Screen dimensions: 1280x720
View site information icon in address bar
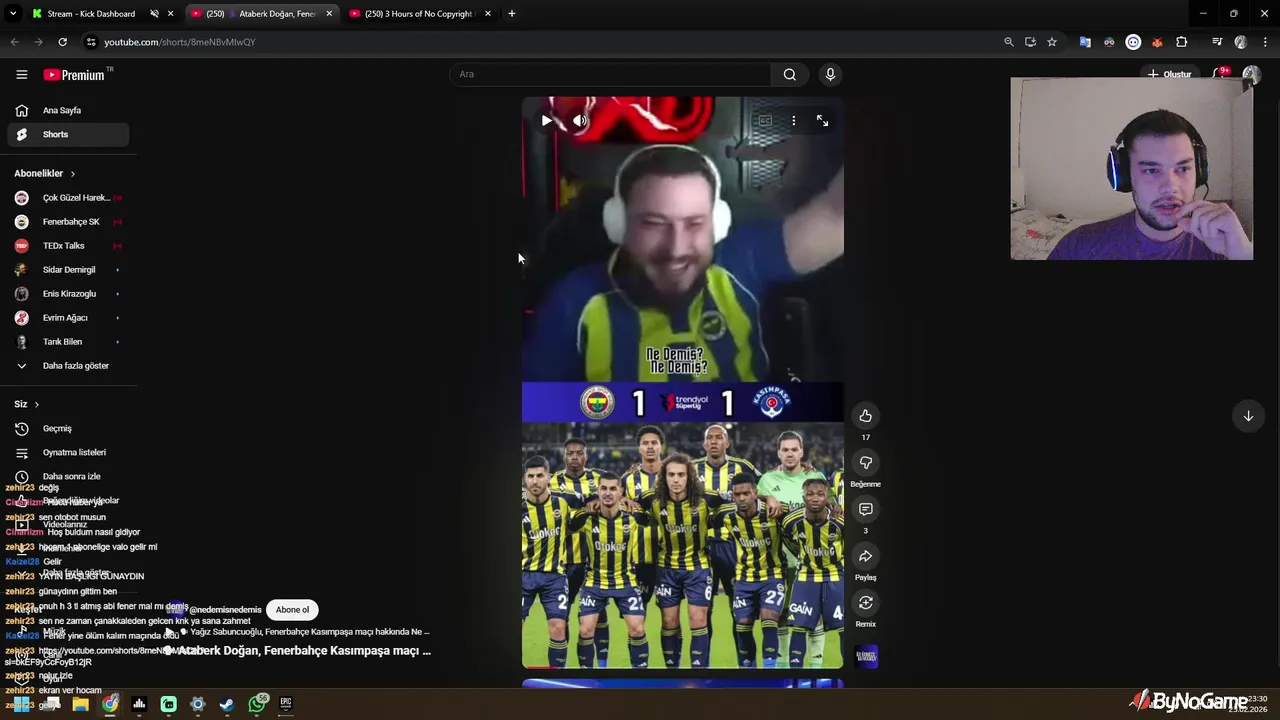tap(91, 42)
